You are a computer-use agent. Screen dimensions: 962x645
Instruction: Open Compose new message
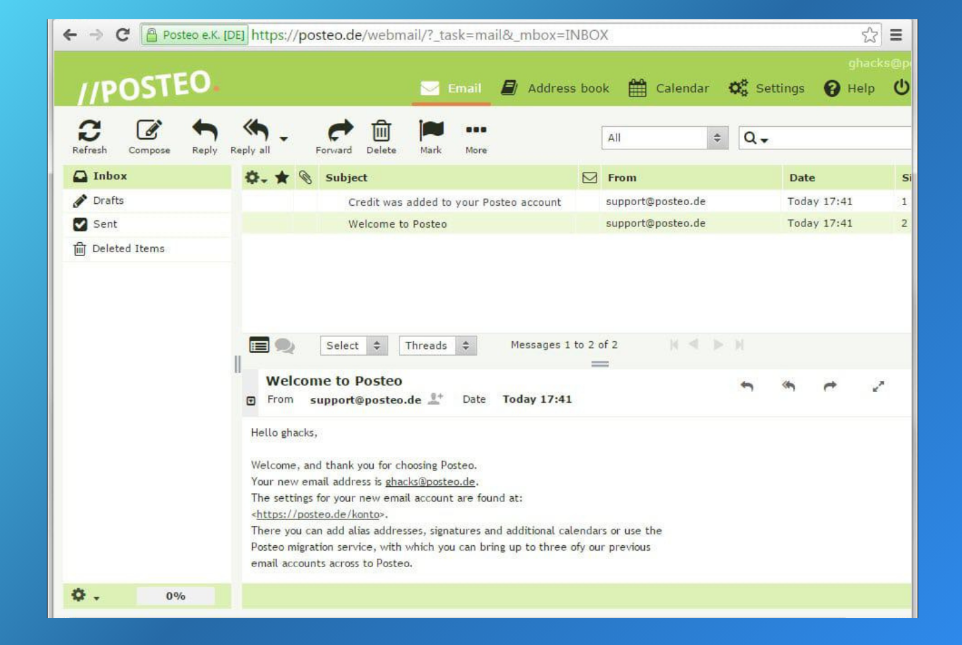(x=149, y=136)
